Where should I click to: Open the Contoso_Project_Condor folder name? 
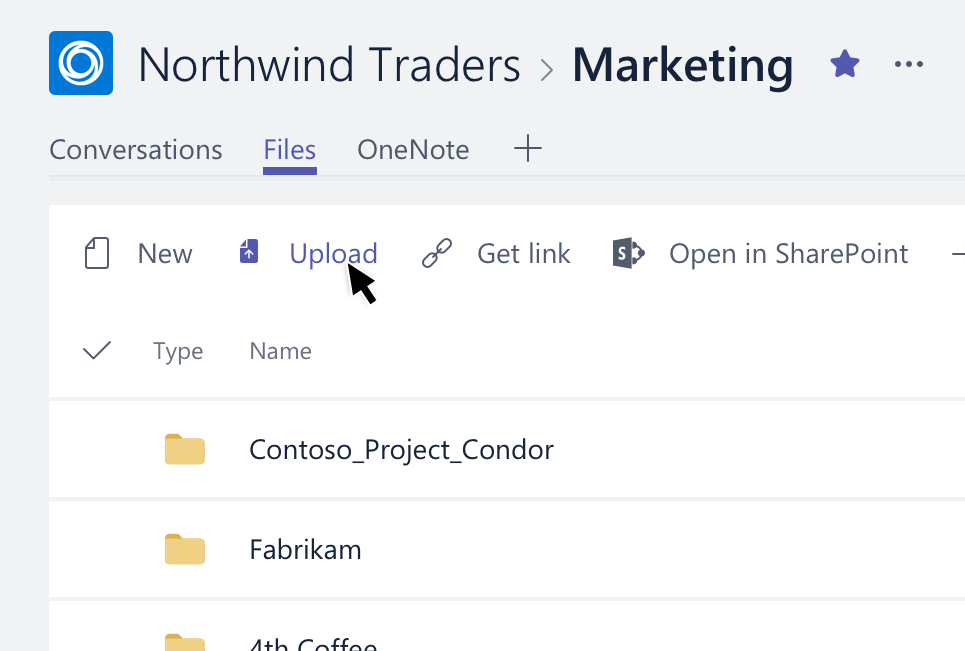click(401, 450)
